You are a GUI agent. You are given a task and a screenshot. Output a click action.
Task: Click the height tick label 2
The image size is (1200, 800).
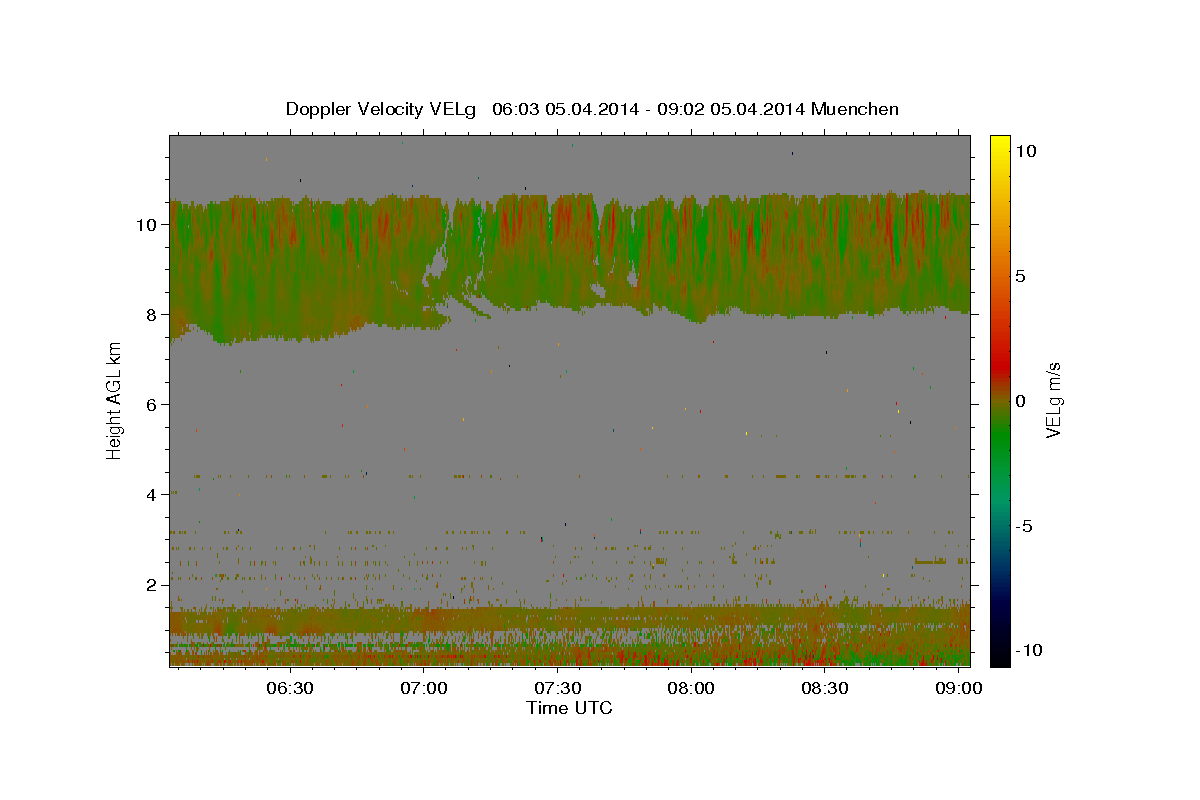(153, 585)
